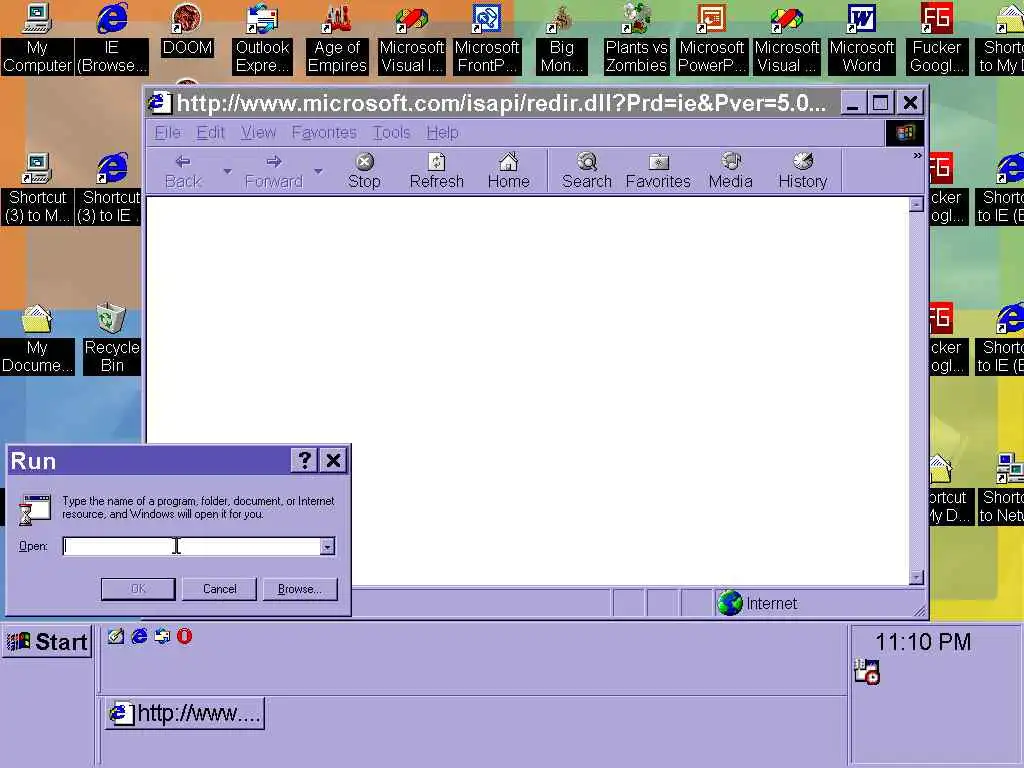Expand Forward button history dropdown arrow

[x=318, y=172]
